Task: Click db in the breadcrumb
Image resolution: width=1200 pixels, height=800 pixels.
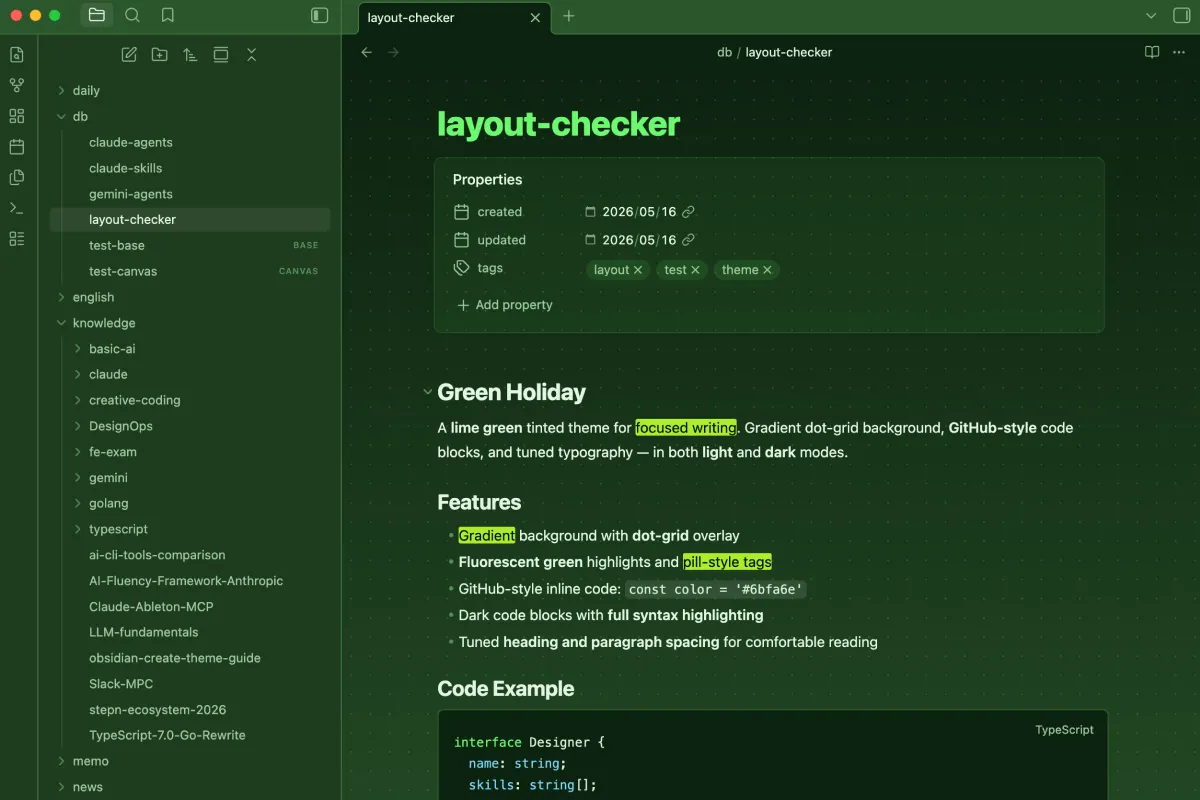Action: pyautogui.click(x=724, y=52)
